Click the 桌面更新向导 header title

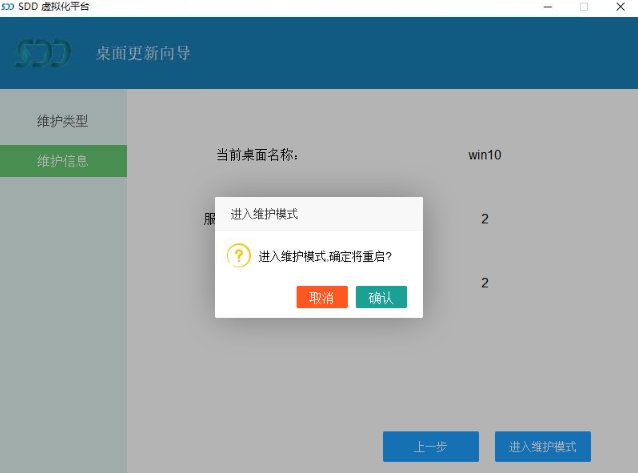click(x=143, y=53)
